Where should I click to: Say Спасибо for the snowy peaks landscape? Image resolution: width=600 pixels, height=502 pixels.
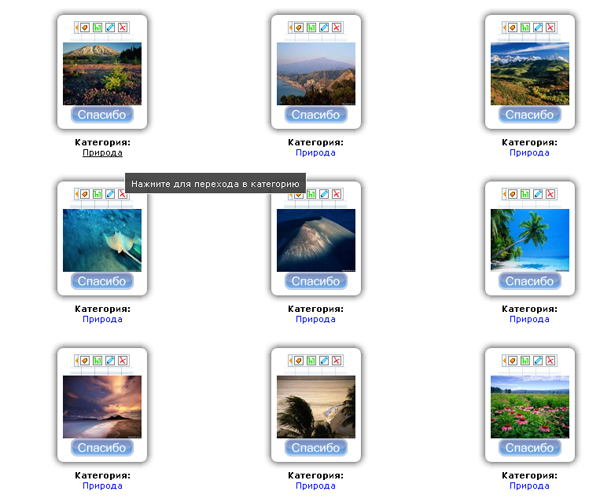coord(530,114)
